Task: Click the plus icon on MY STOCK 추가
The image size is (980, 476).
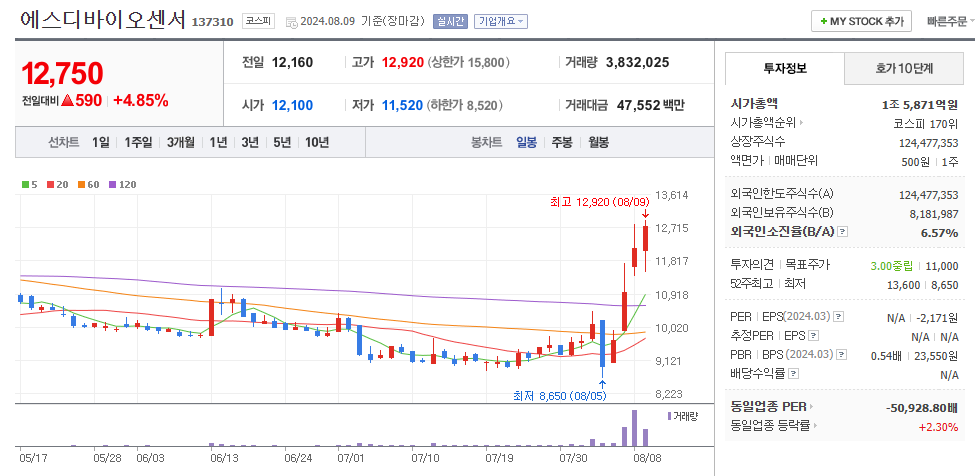Action: click(824, 21)
